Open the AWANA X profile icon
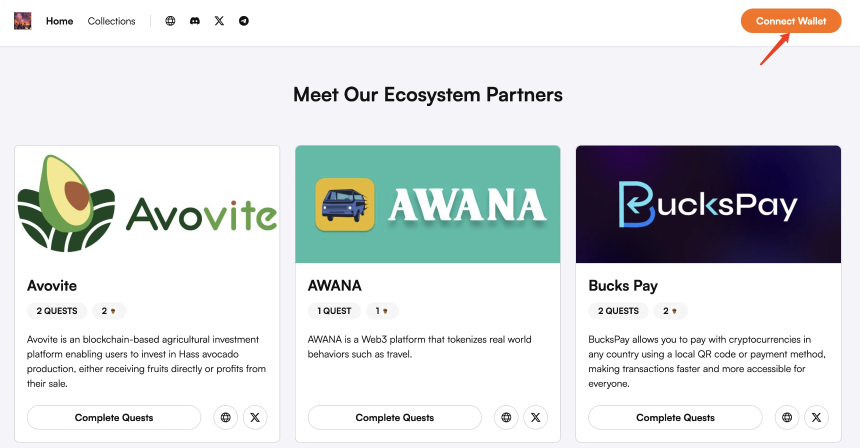The width and height of the screenshot is (860, 448). (536, 417)
